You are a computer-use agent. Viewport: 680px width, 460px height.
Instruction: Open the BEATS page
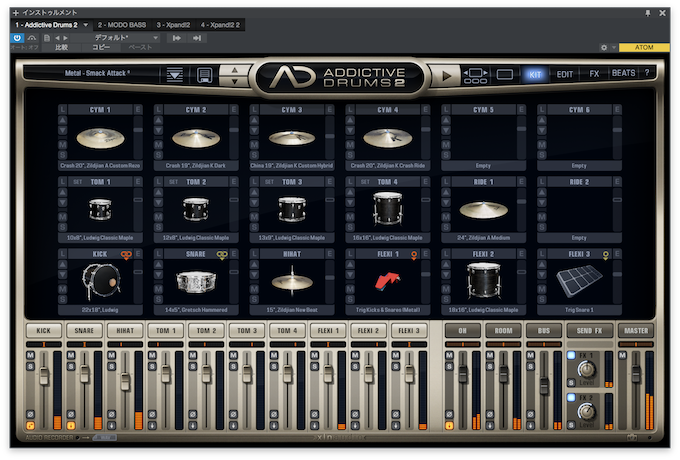tap(623, 73)
